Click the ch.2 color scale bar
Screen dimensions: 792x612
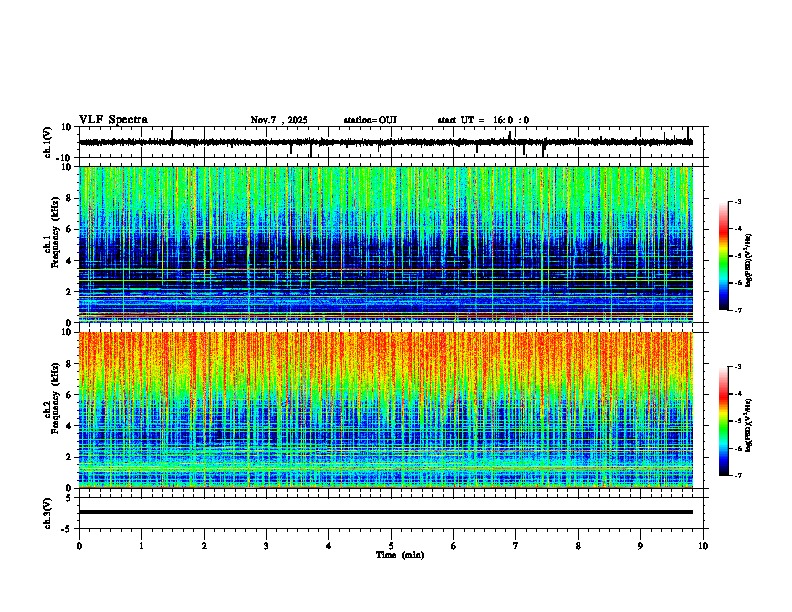coord(723,421)
